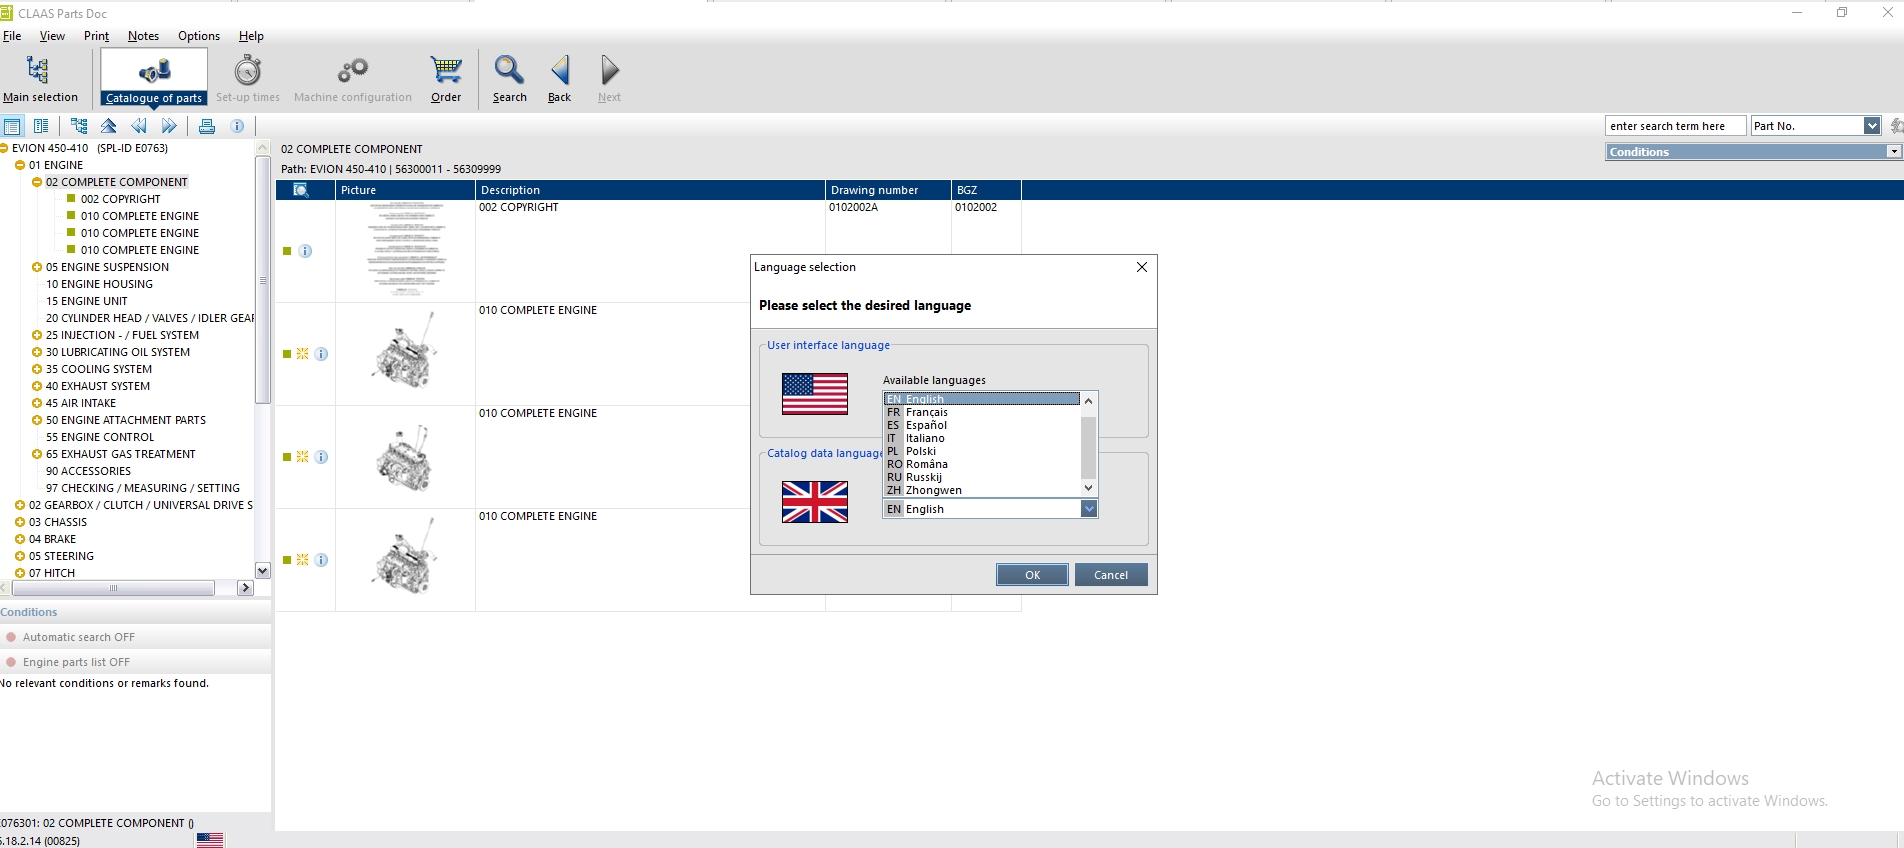Expand the Conditions dropdown at top right
Viewport: 1904px width, 848px height.
tap(1893, 152)
